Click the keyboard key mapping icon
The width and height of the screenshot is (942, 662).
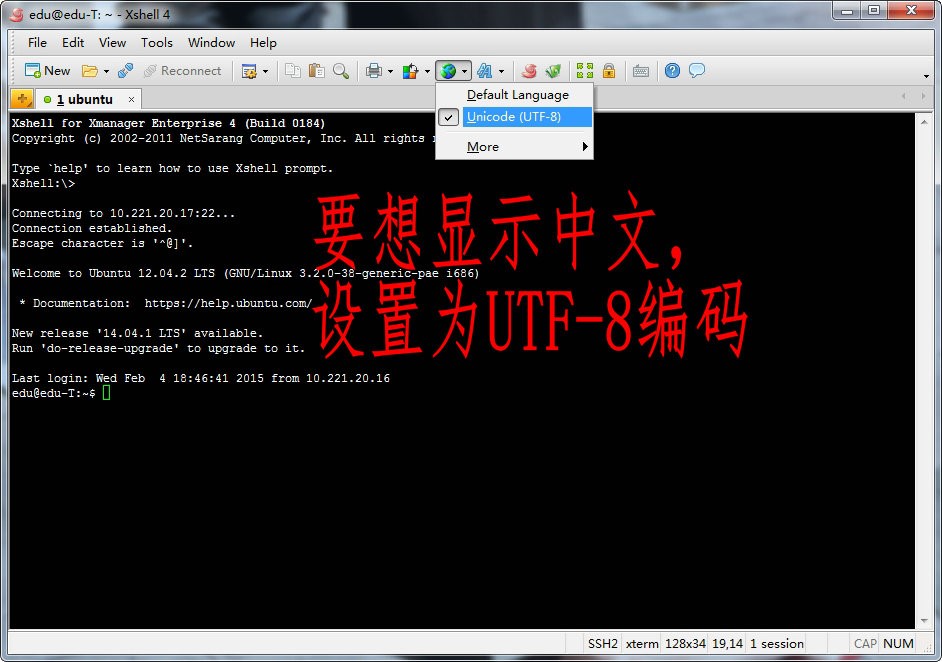tap(640, 71)
